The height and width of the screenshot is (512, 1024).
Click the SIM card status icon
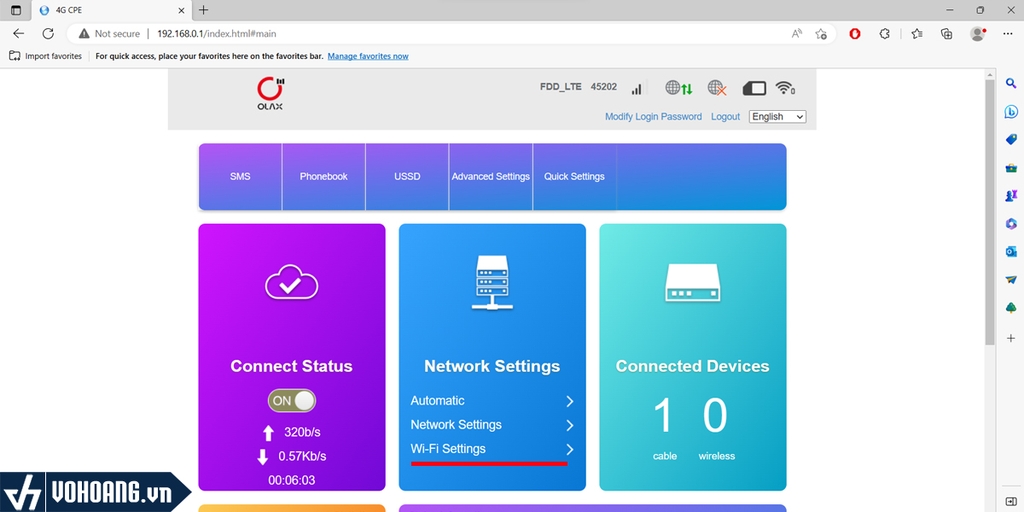click(x=754, y=88)
